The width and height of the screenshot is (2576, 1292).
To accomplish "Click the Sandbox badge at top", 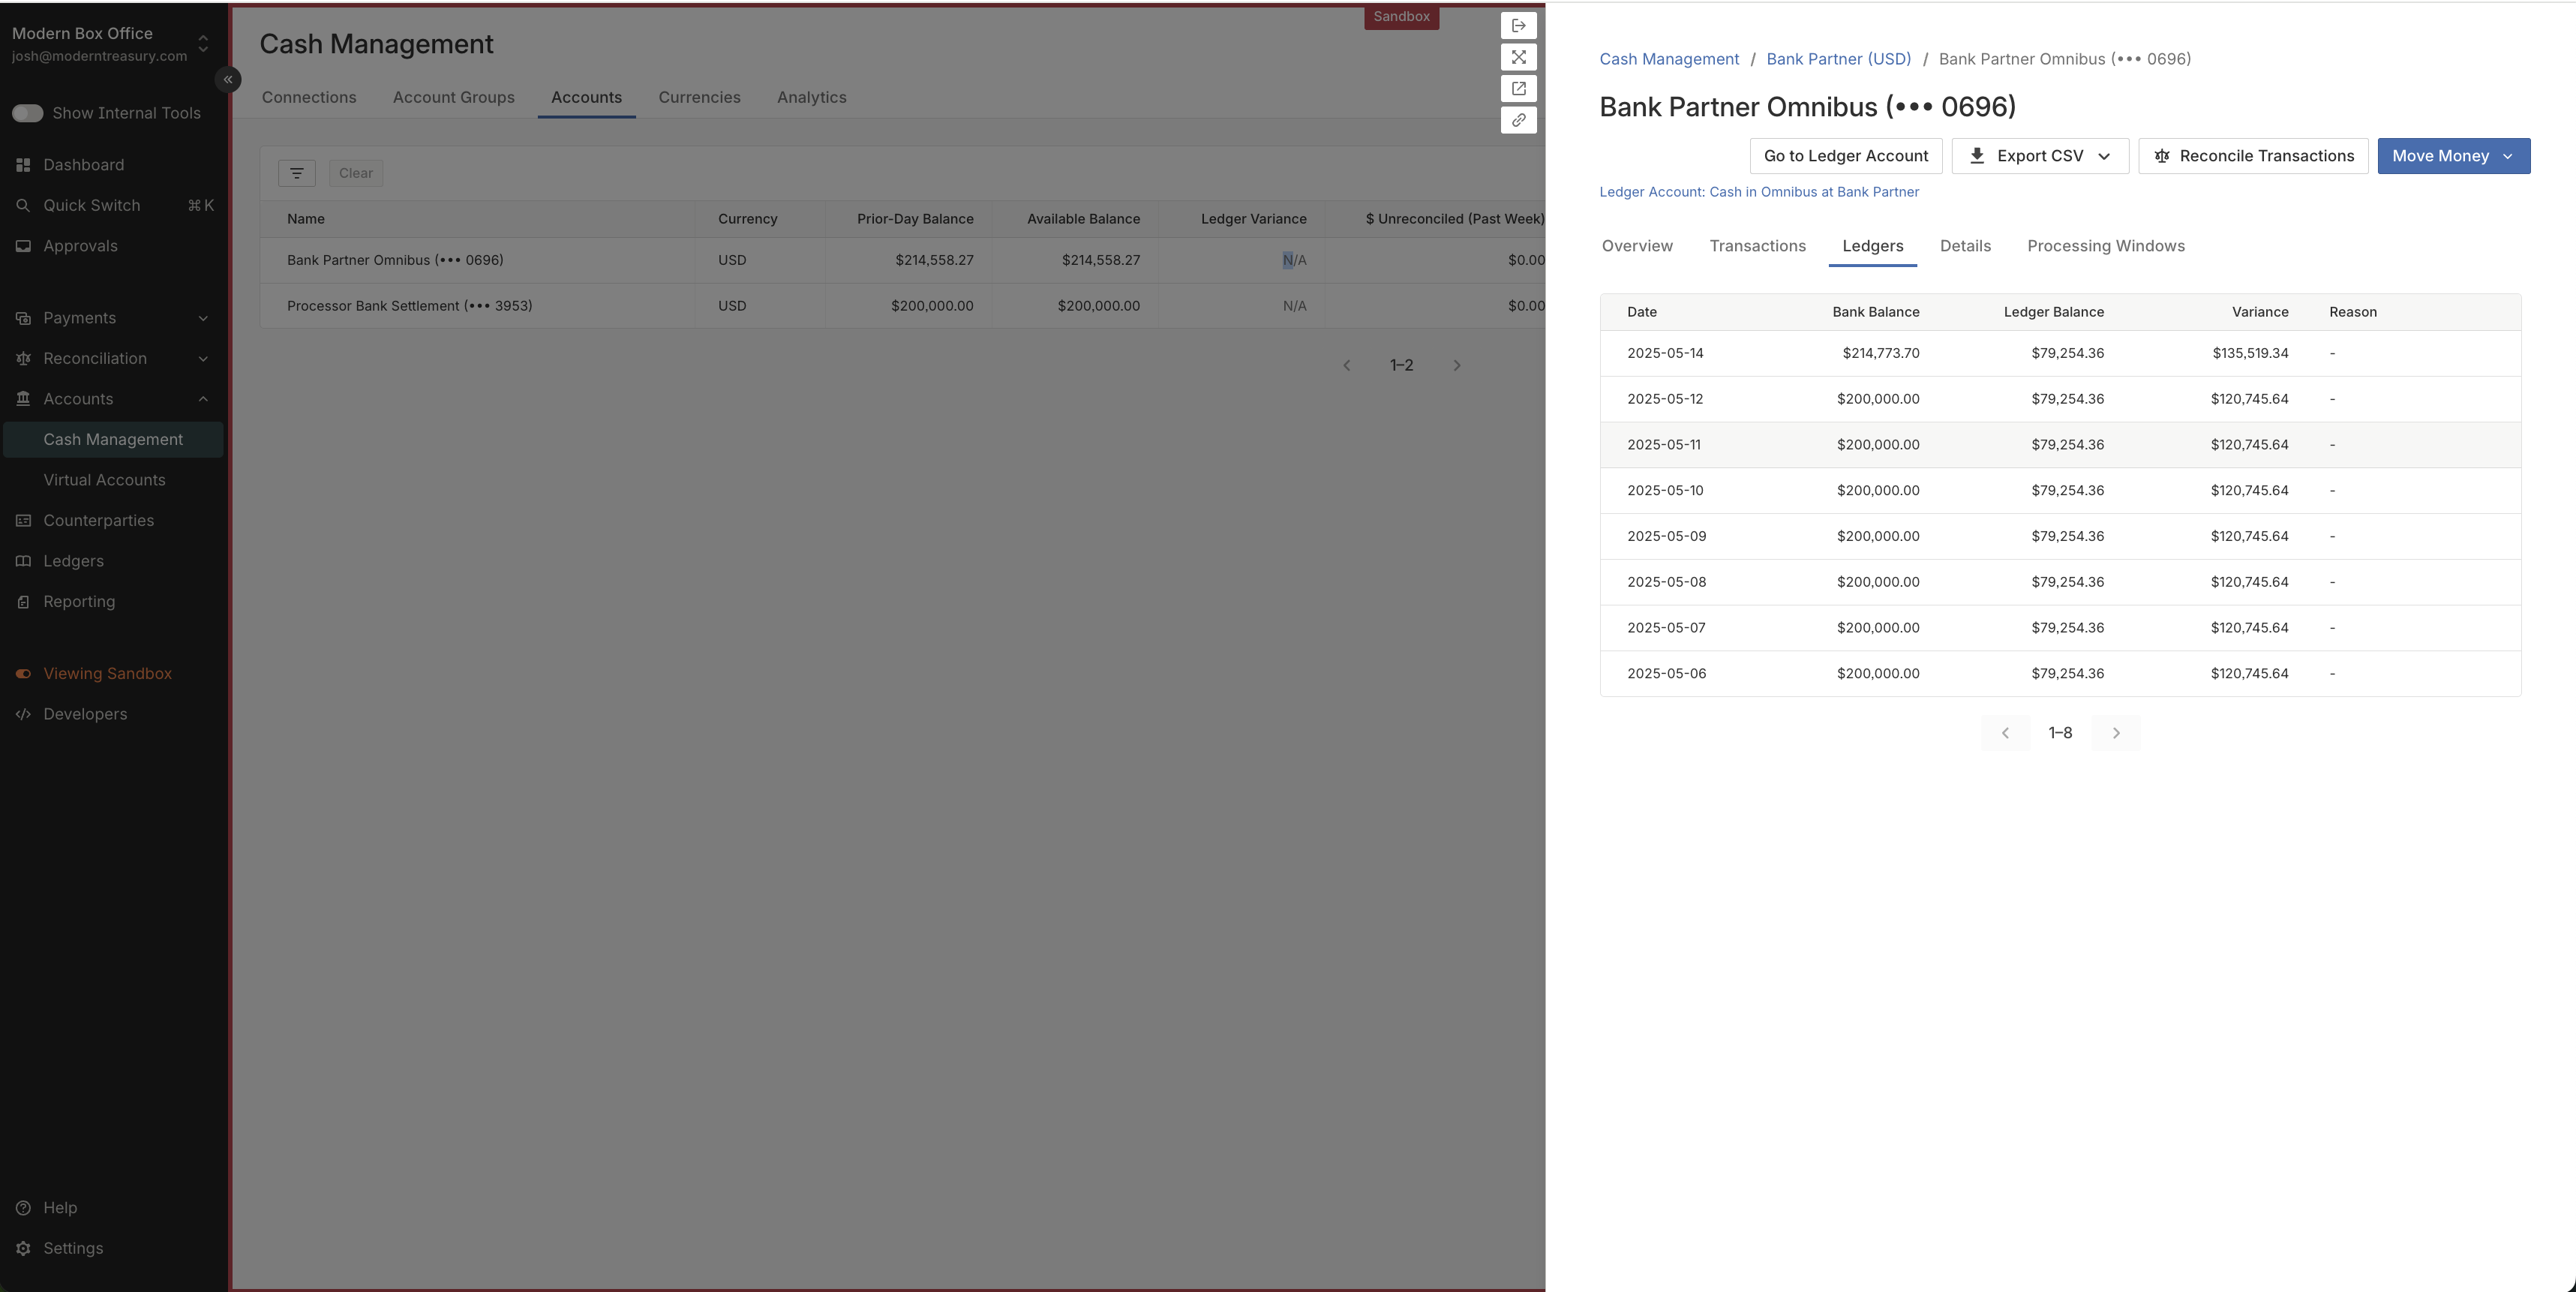I will coord(1401,17).
